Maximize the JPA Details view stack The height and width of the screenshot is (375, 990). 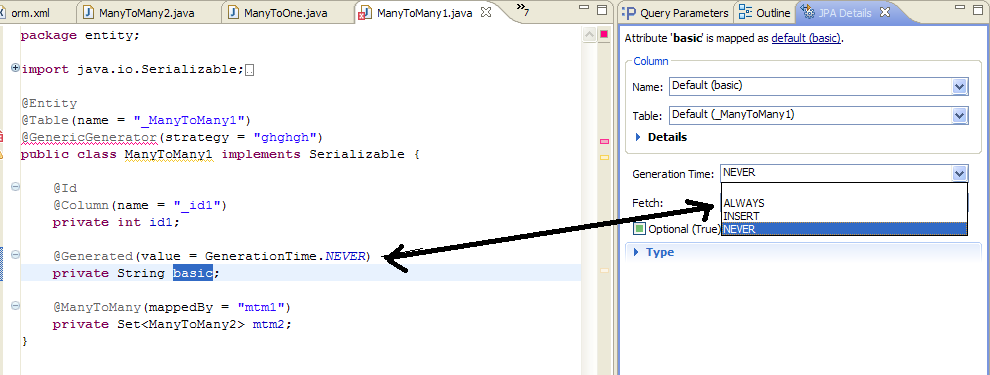(x=979, y=9)
